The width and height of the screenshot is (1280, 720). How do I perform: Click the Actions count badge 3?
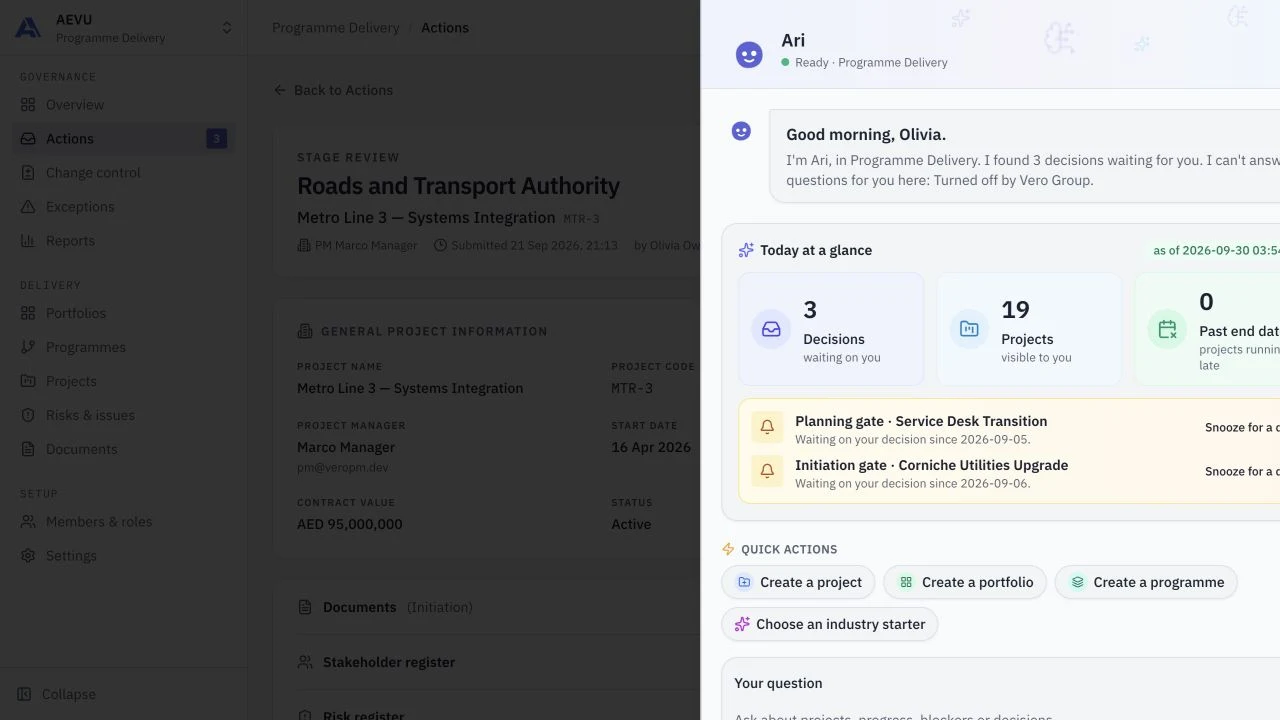click(217, 139)
